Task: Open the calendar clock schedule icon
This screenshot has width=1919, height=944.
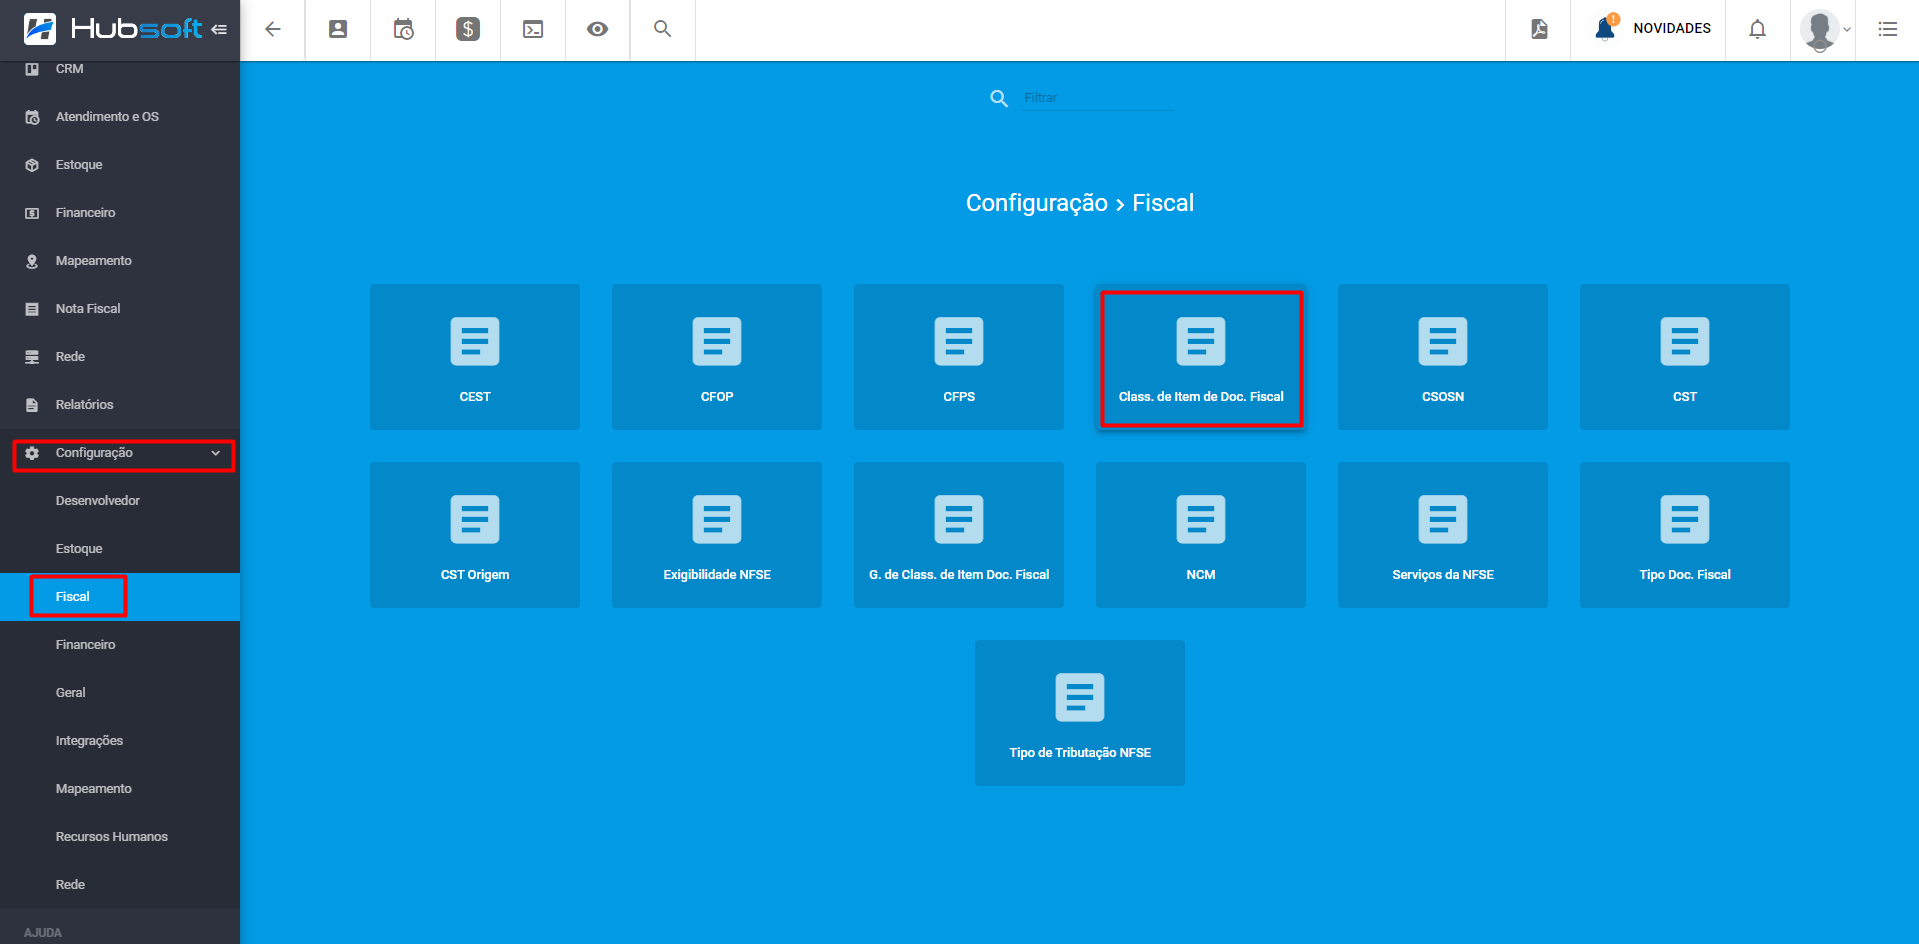Action: coord(403,29)
